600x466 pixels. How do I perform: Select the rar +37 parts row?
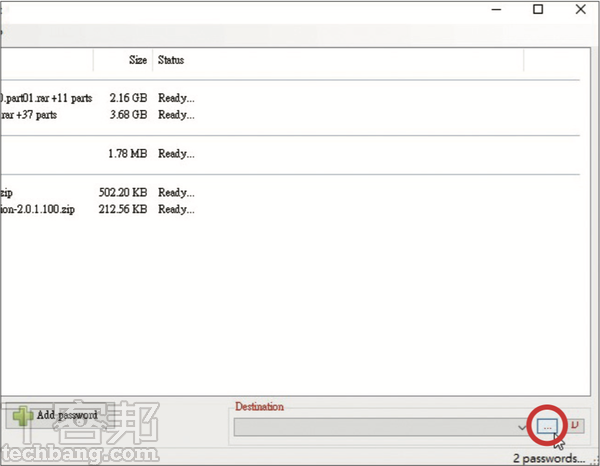click(x=290, y=115)
